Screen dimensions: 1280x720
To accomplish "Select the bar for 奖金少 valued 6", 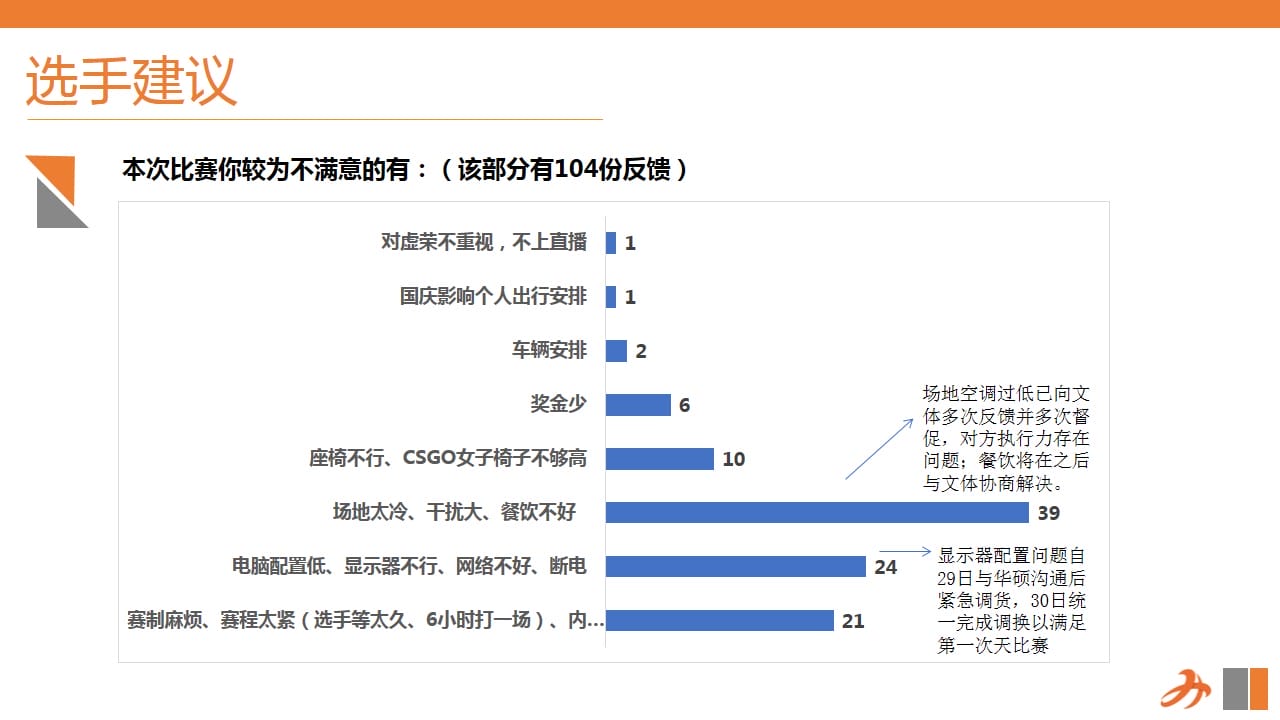I will [638, 404].
